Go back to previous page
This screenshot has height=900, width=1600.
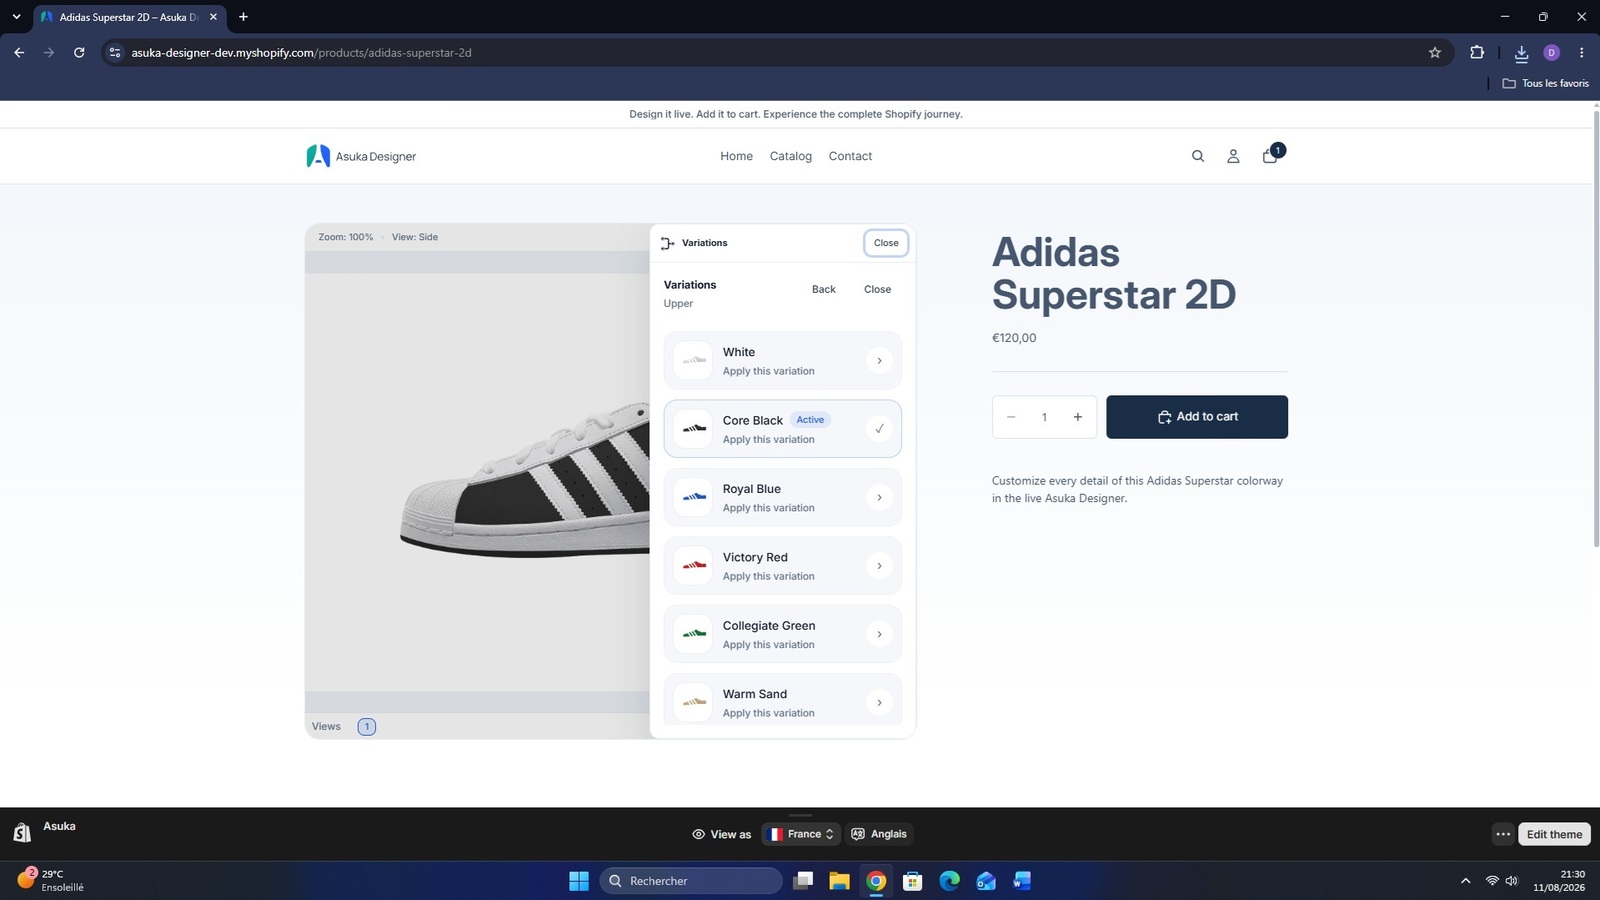[x=19, y=53]
